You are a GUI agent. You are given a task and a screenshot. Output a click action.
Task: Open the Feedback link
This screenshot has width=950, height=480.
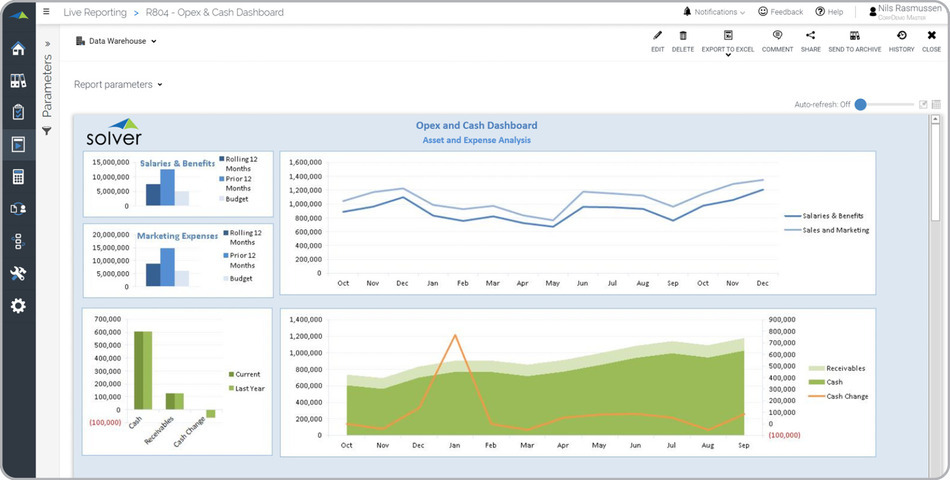(780, 12)
